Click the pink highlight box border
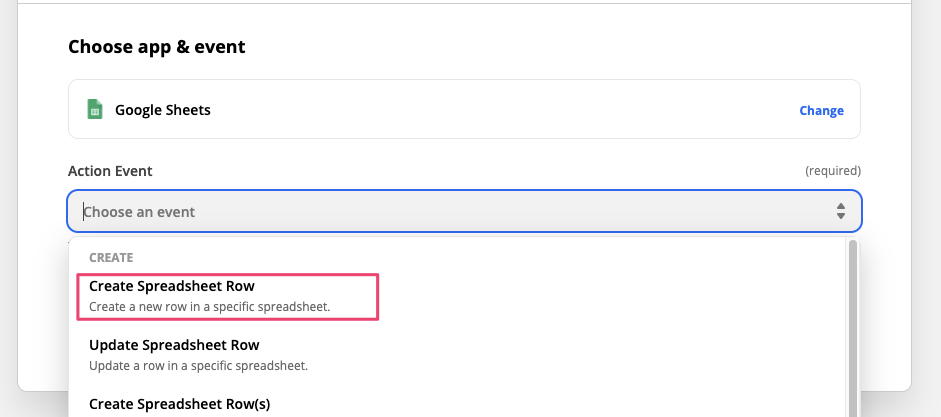Image resolution: width=941 pixels, height=417 pixels. click(x=378, y=297)
